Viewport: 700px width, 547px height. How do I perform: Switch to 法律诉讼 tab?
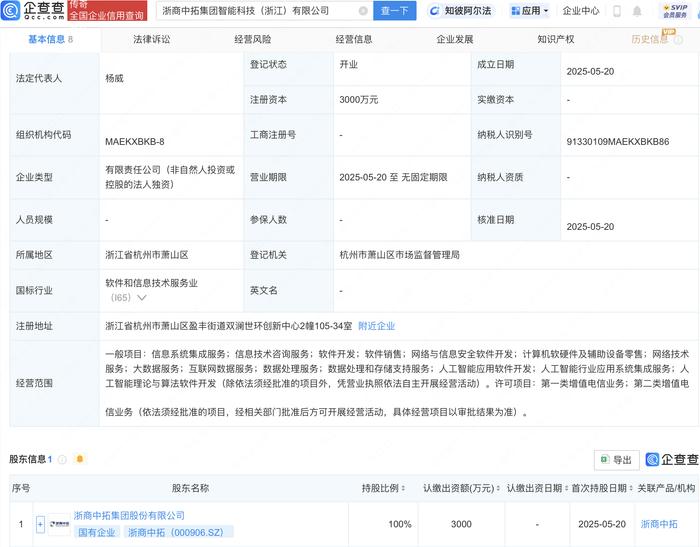tap(152, 39)
